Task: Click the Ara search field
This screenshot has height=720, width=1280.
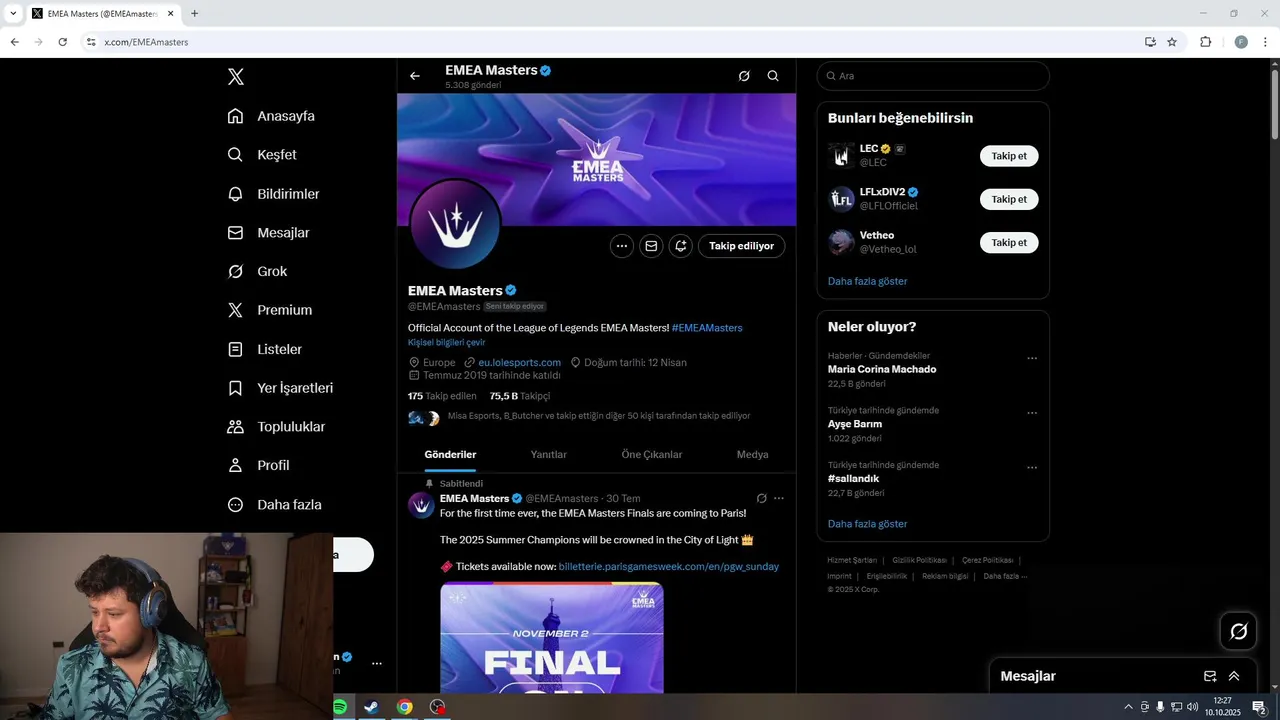Action: [x=933, y=76]
